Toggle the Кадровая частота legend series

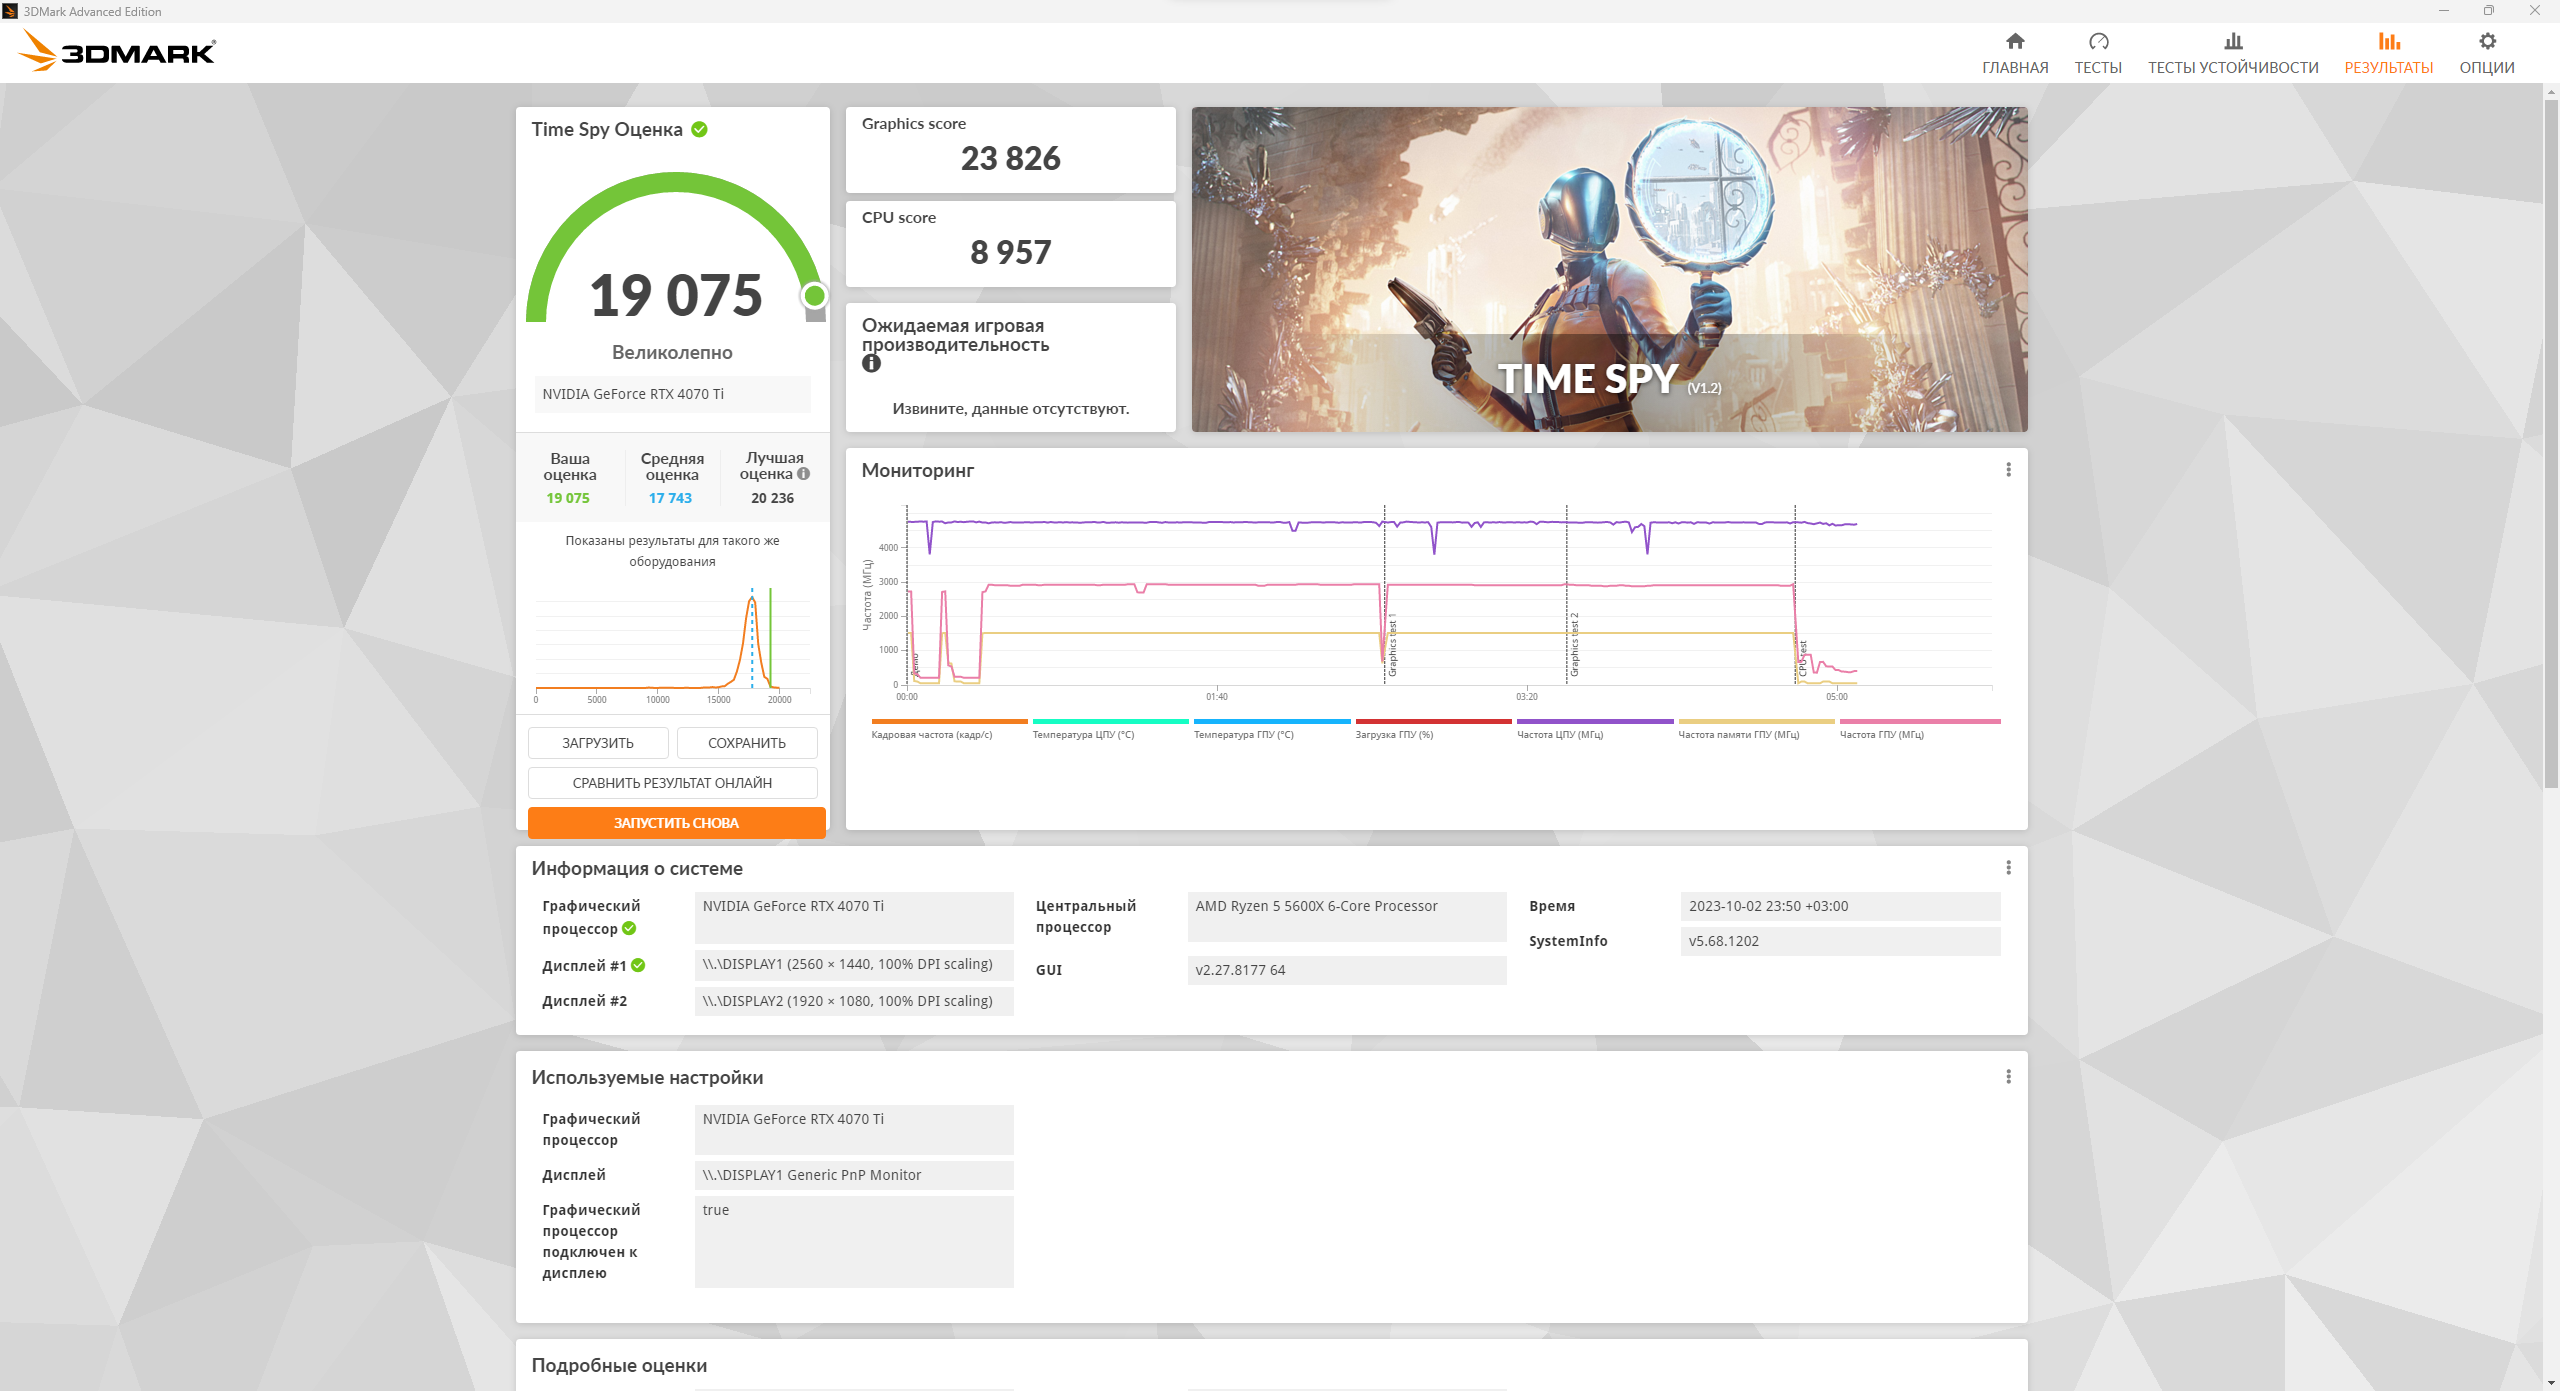(931, 734)
